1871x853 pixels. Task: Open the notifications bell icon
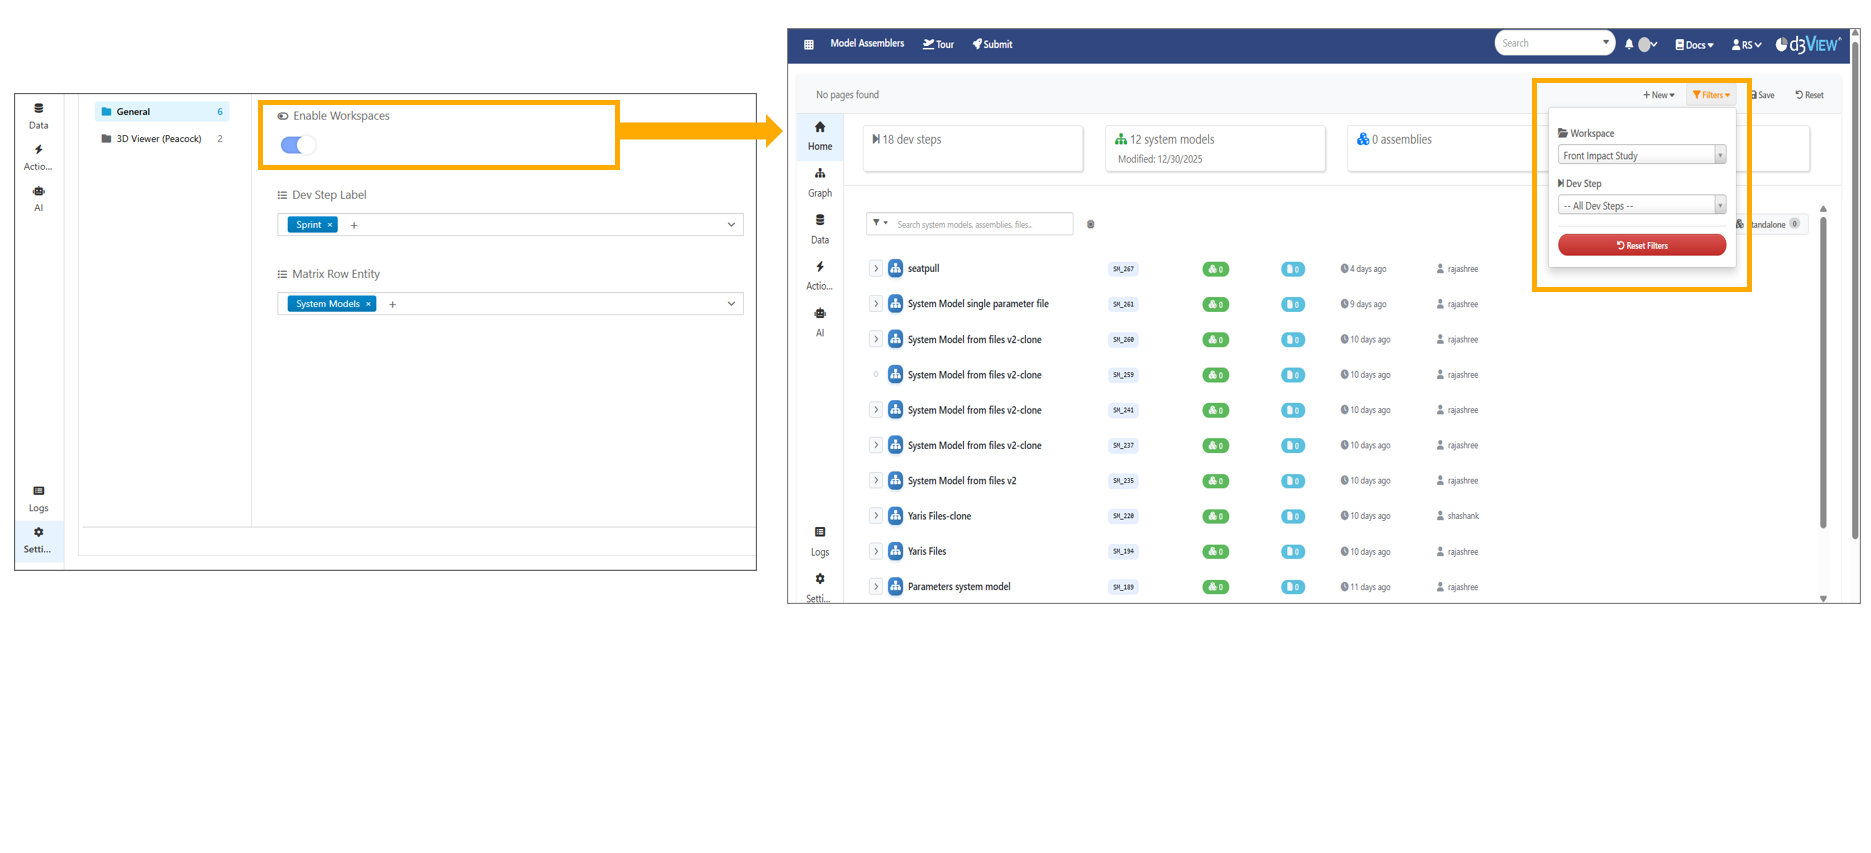[1629, 44]
